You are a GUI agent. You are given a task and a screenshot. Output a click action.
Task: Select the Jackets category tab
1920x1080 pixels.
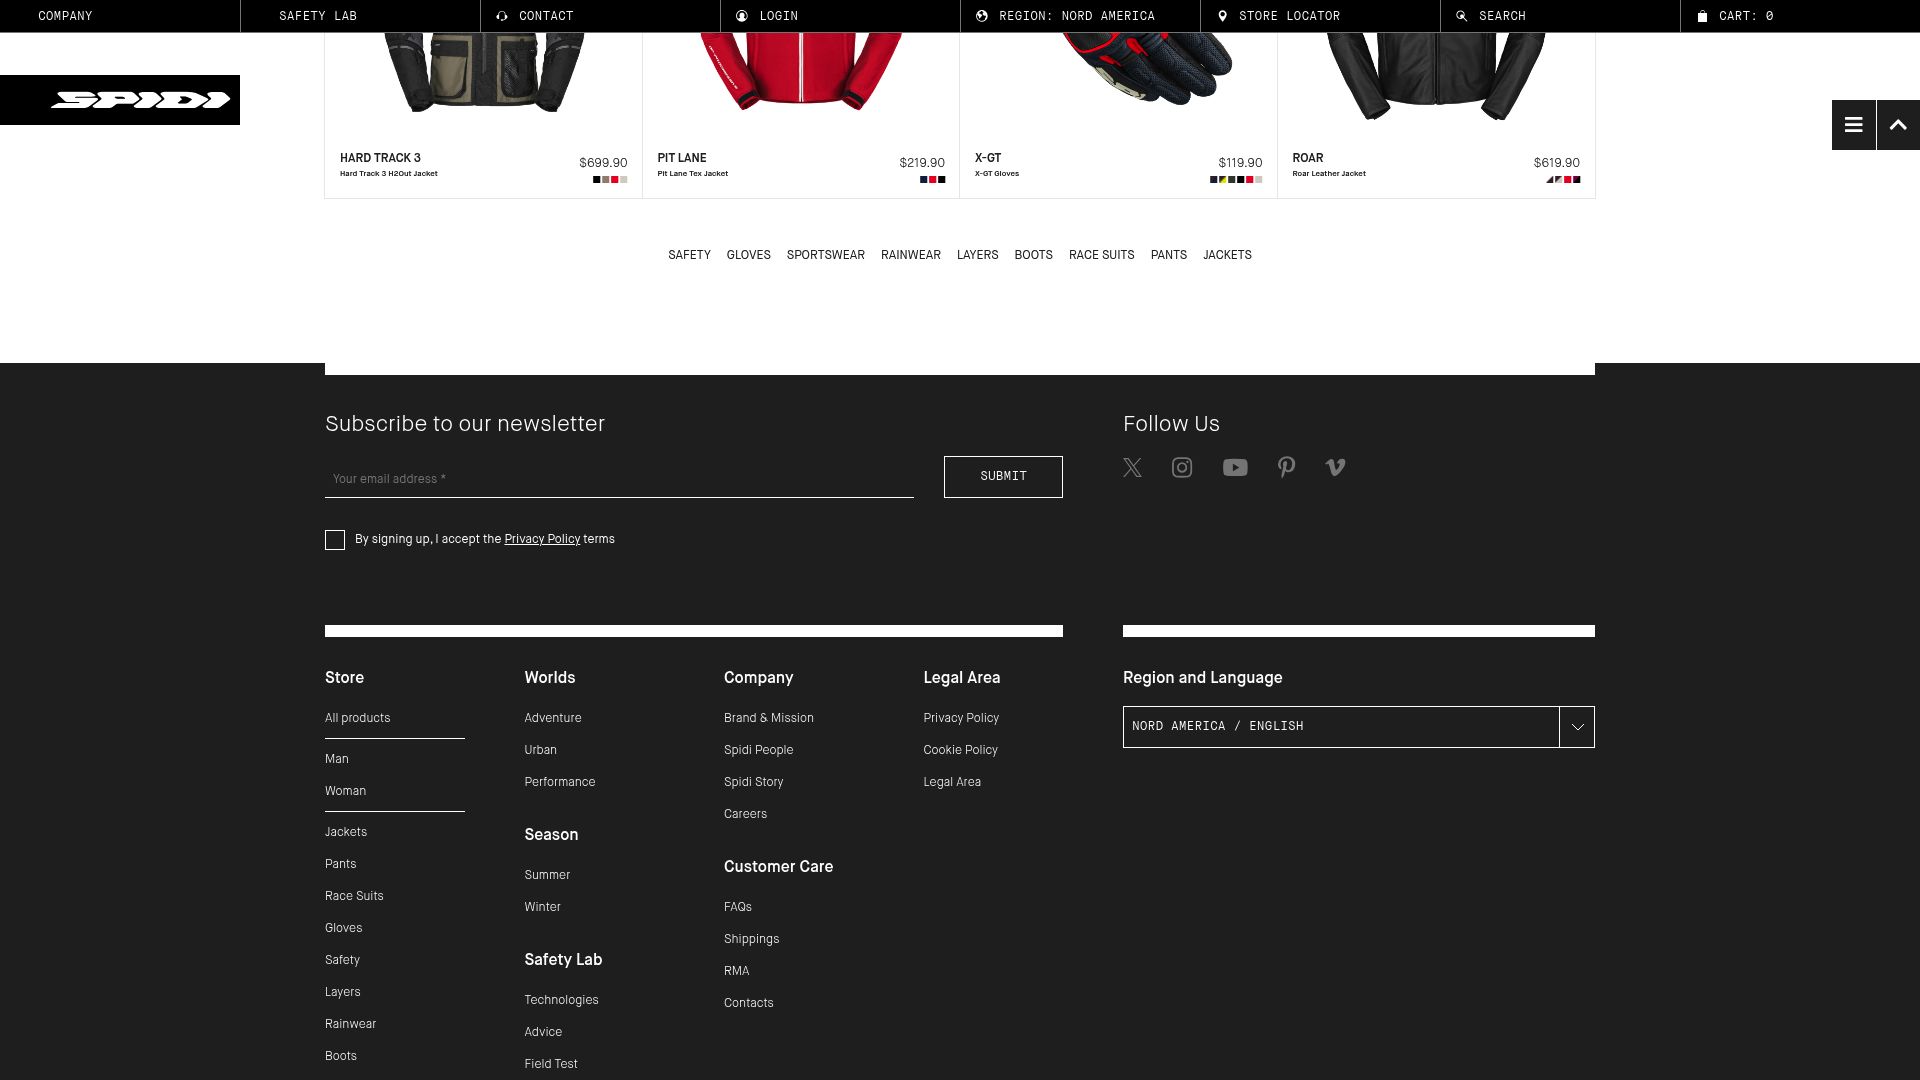(x=1227, y=255)
